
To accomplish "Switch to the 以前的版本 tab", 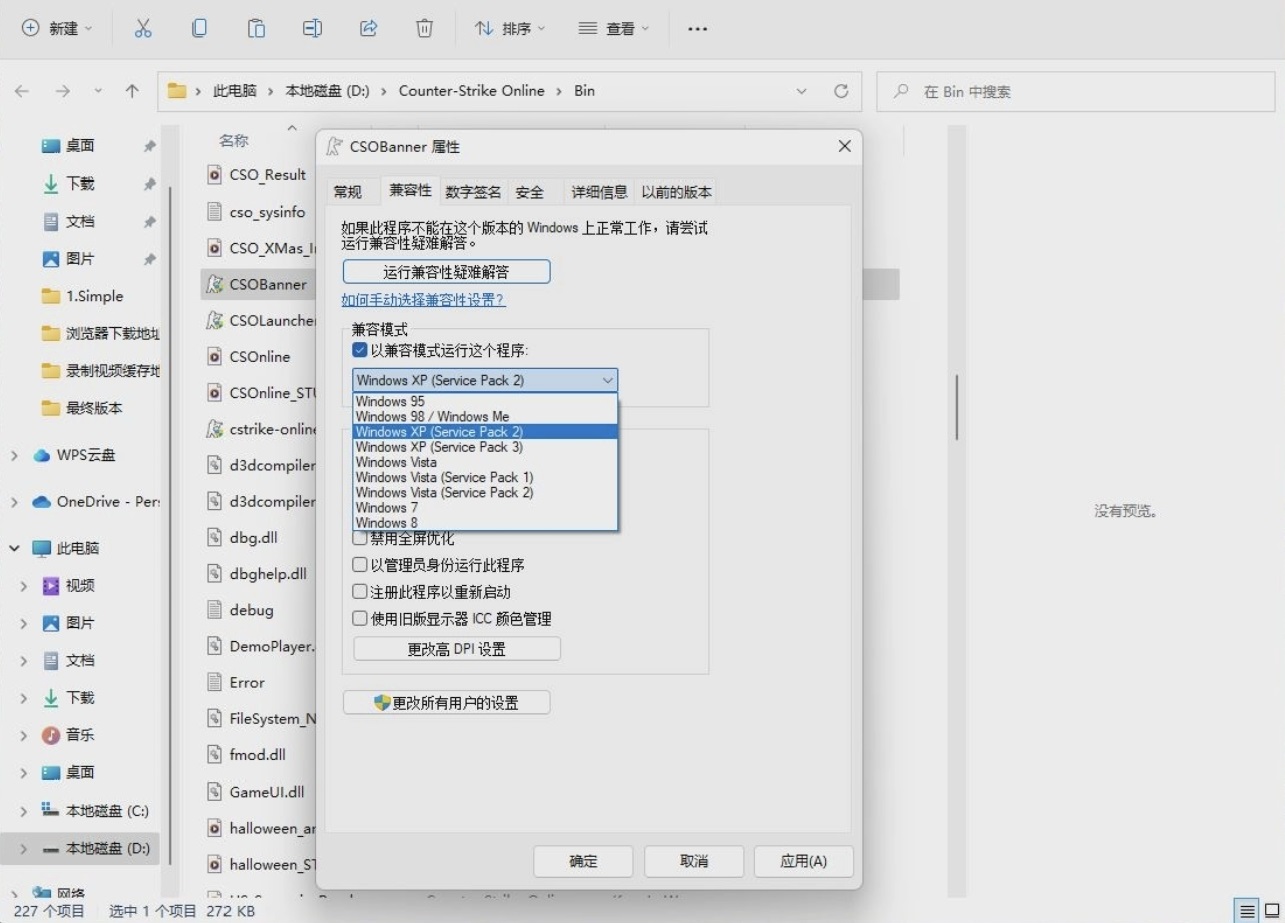I will pyautogui.click(x=677, y=192).
